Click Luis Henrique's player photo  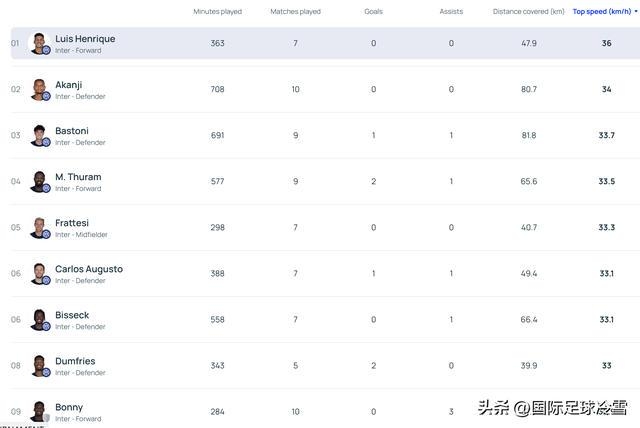pyautogui.click(x=39, y=42)
